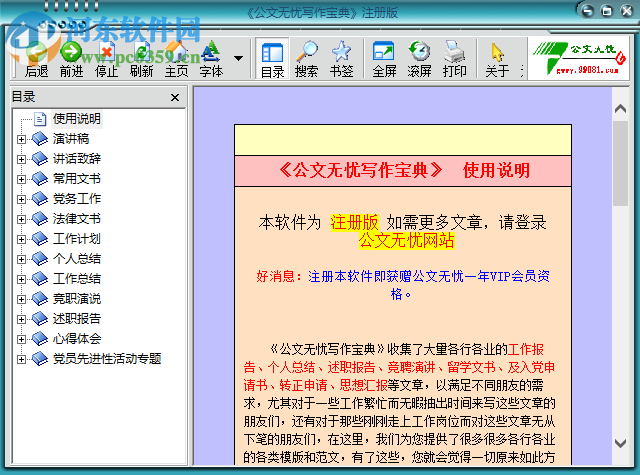
Task: Maximize the window via title bar button
Action: [x=607, y=11]
